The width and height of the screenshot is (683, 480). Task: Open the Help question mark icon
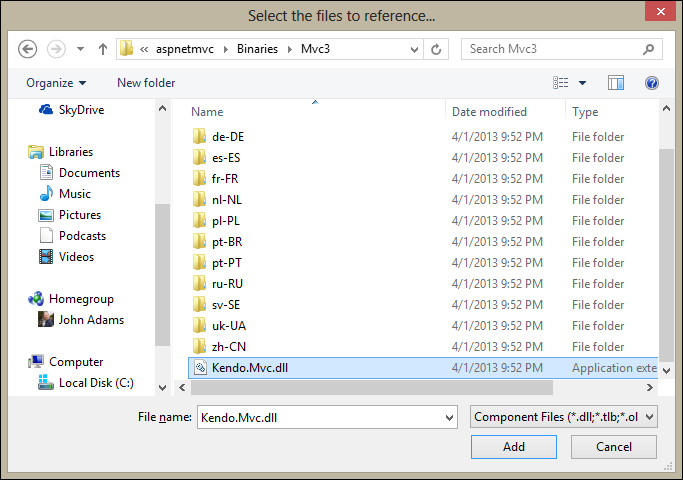(652, 83)
